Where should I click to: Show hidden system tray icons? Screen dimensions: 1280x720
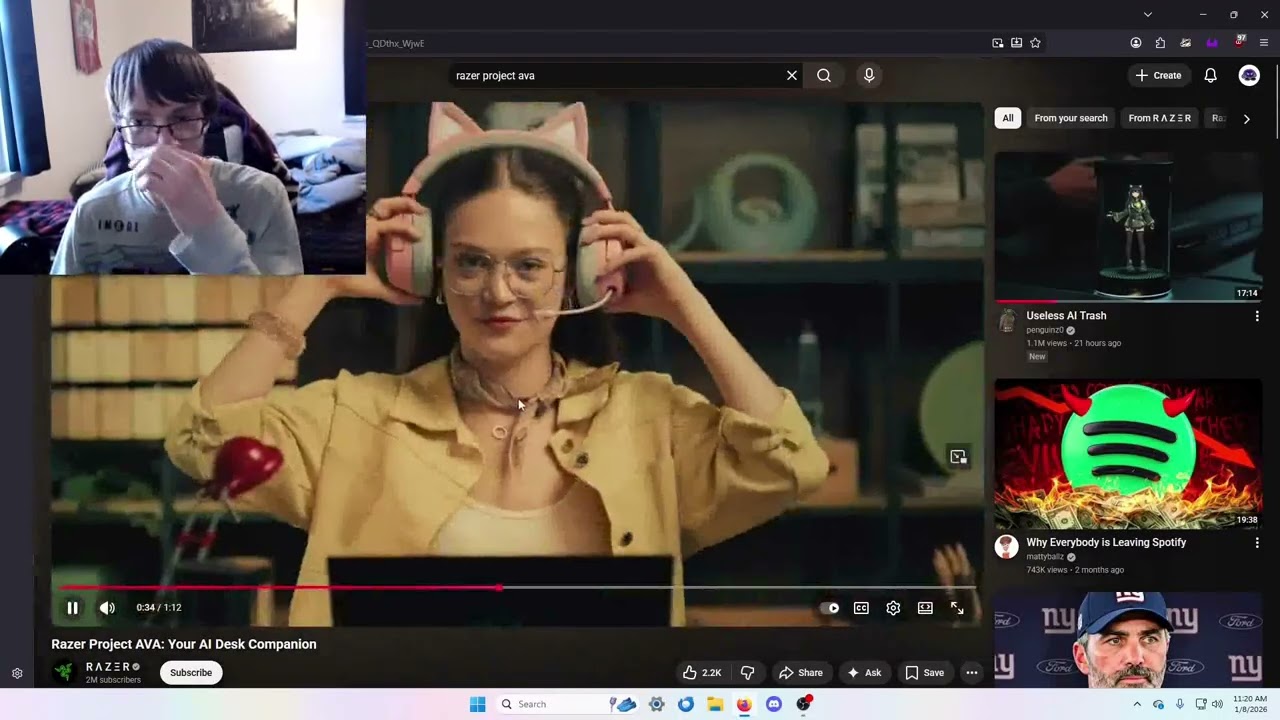click(x=1137, y=704)
